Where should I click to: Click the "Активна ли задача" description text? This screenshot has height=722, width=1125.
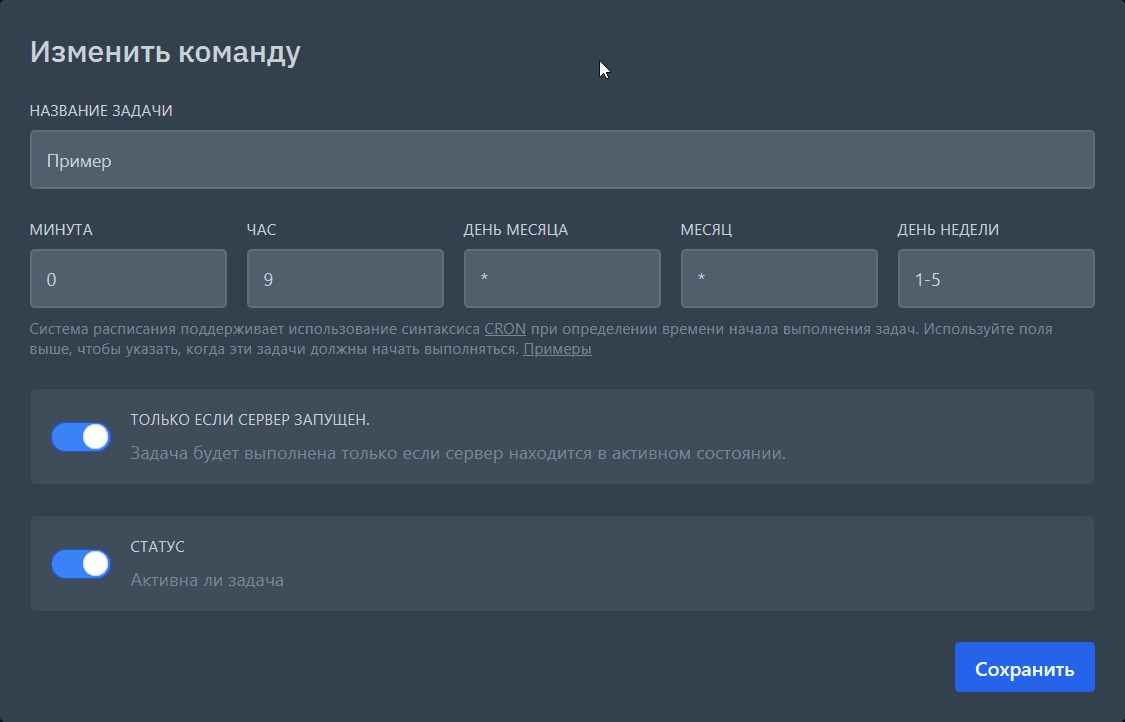[207, 580]
